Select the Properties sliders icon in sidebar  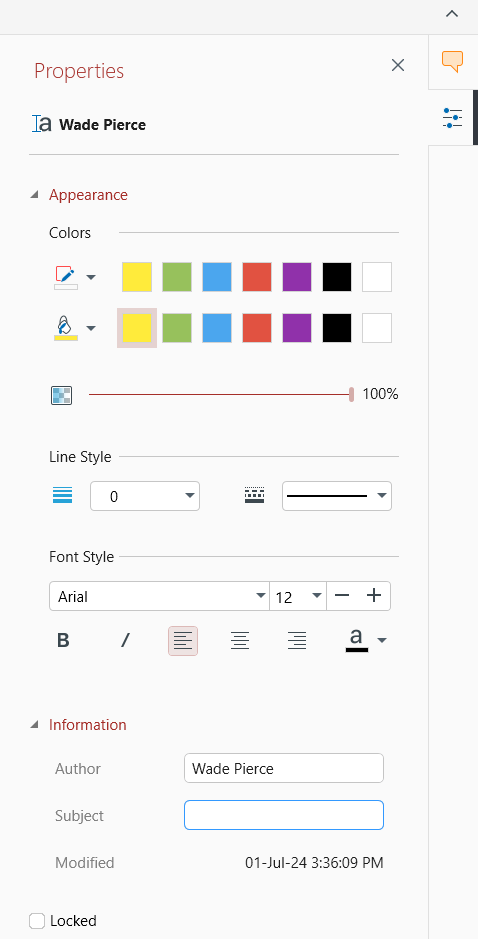click(452, 117)
